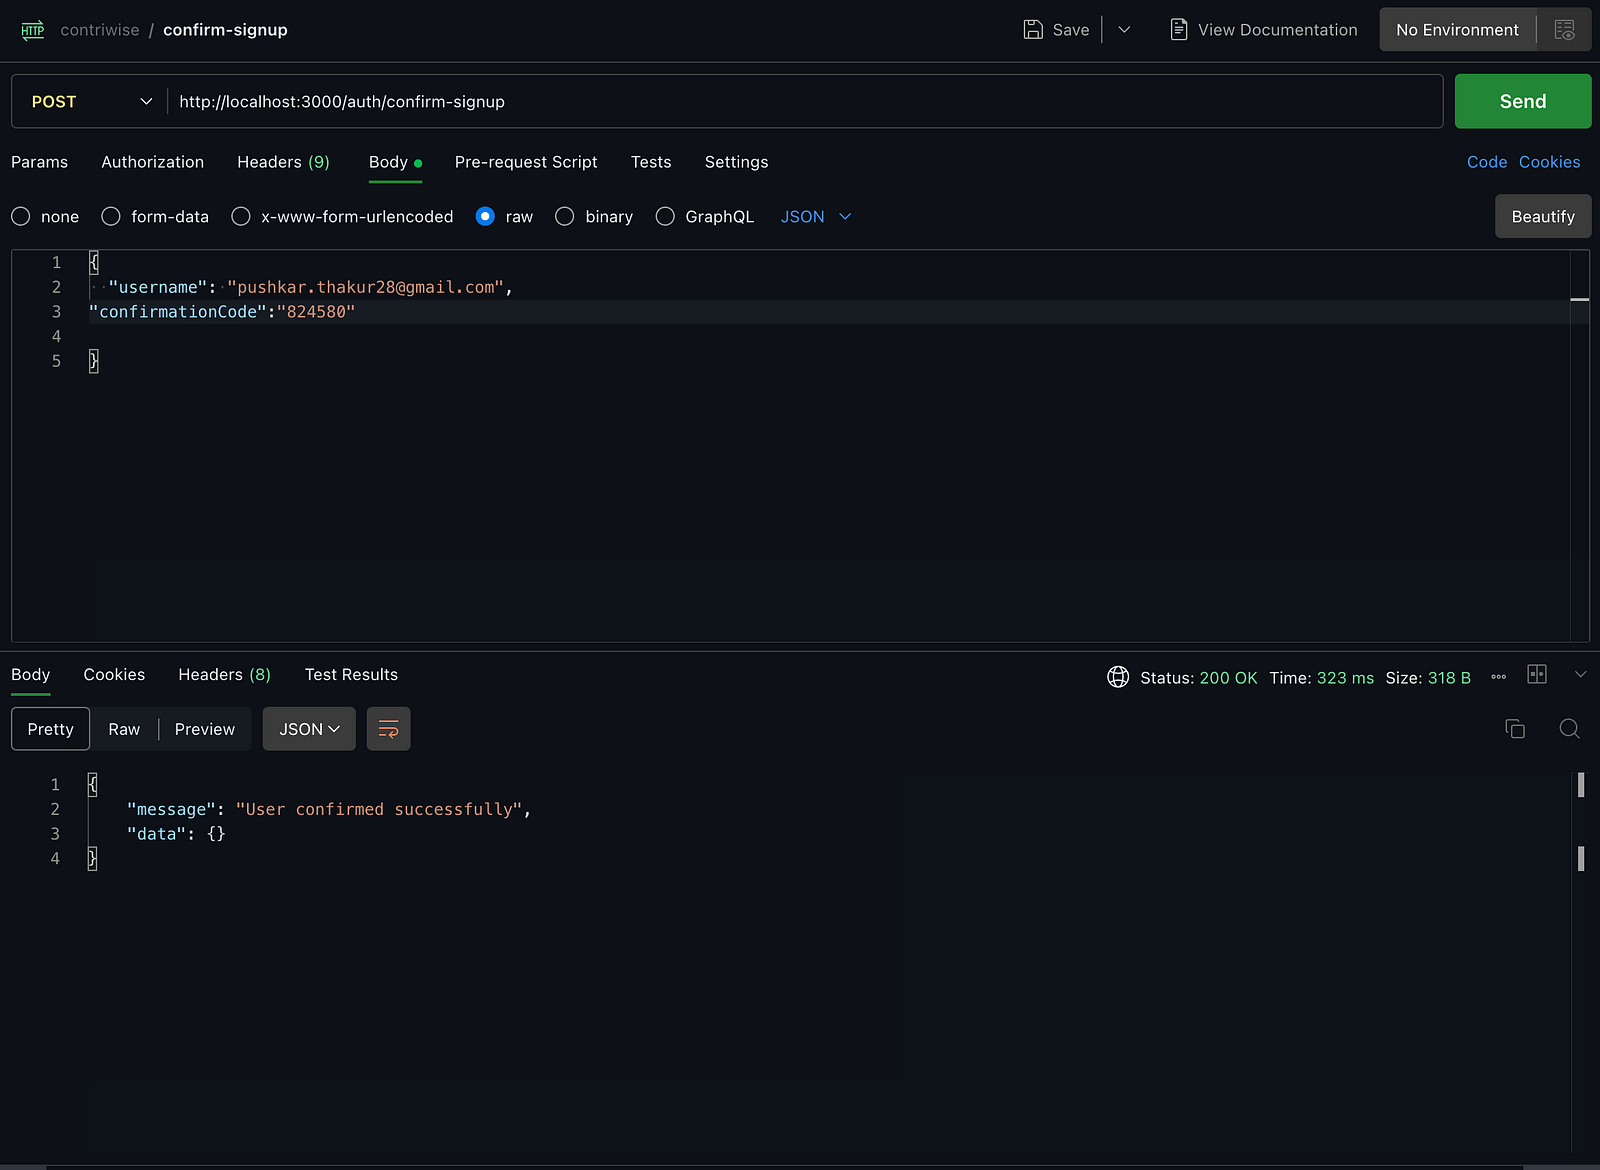Viewport: 1600px width, 1170px height.
Task: Click the request URL input field
Action: click(805, 101)
